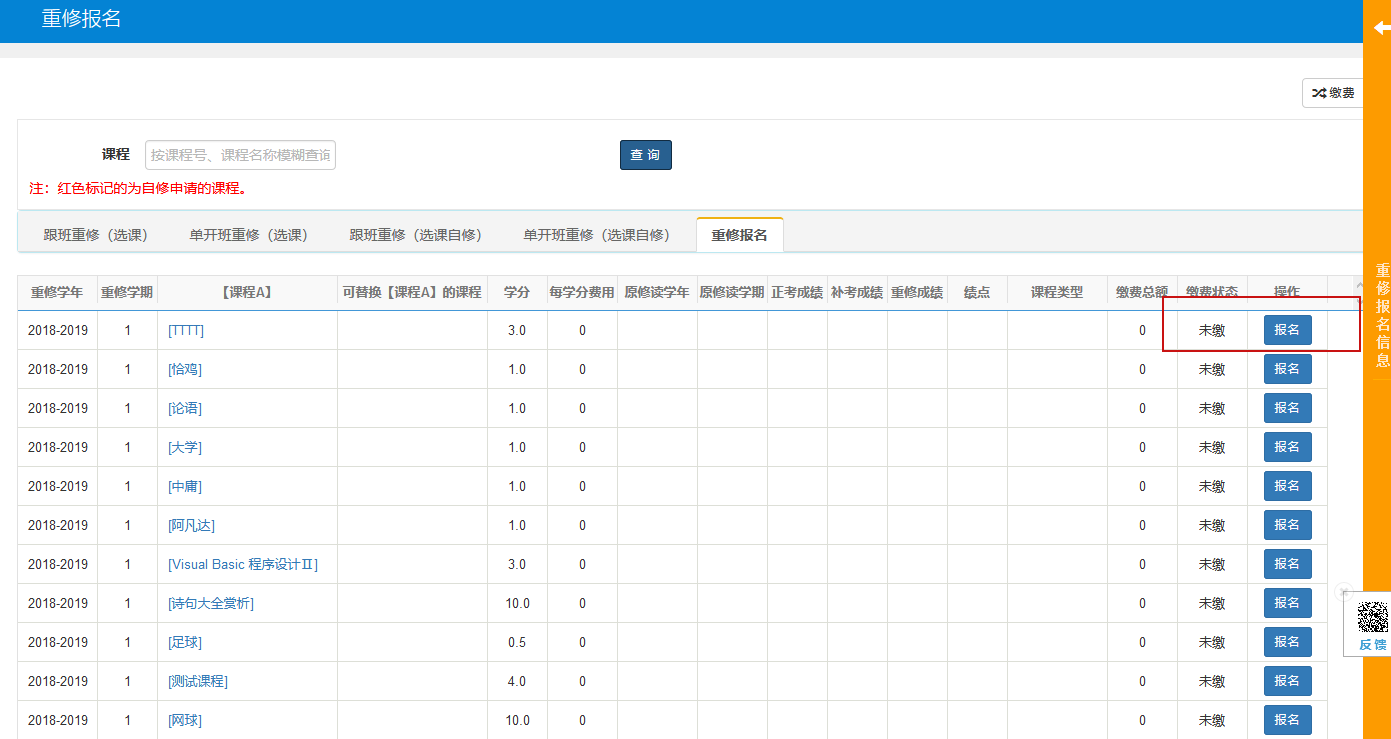Click the left arrow on the orange sidebar
Viewport: 1391px width, 739px height.
[1381, 29]
